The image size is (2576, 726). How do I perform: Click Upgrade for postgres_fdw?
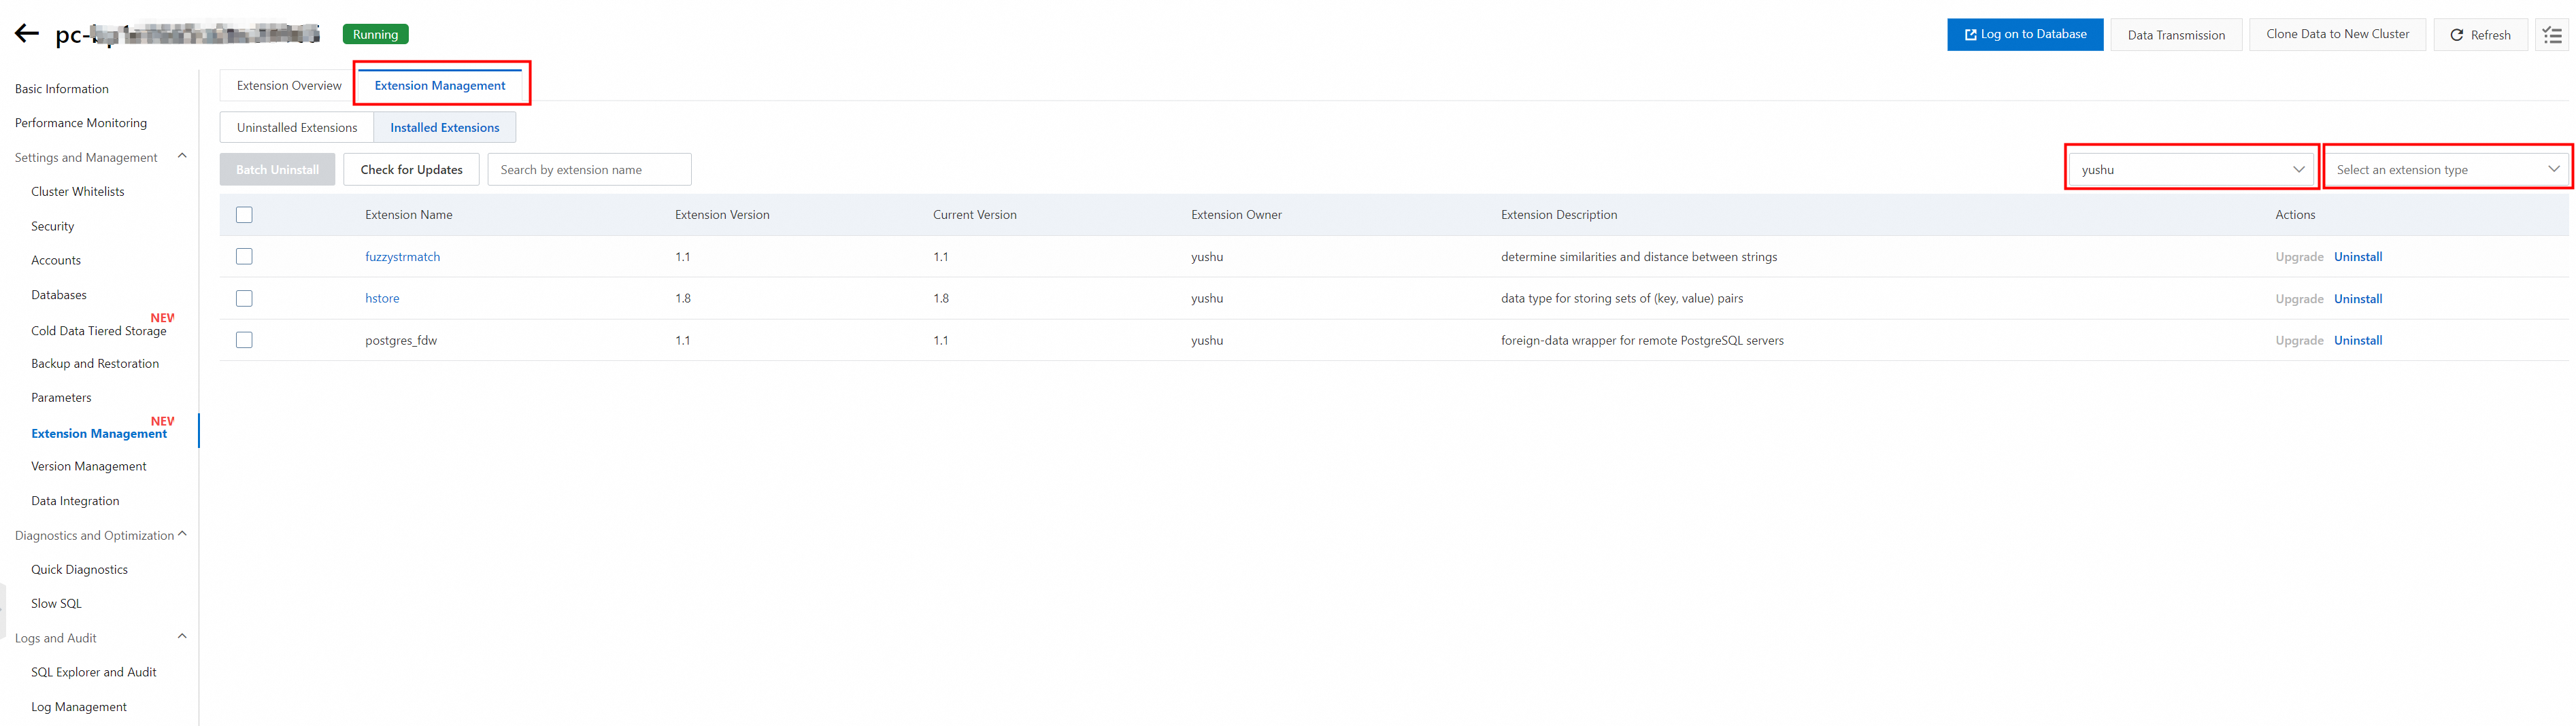(x=2299, y=341)
